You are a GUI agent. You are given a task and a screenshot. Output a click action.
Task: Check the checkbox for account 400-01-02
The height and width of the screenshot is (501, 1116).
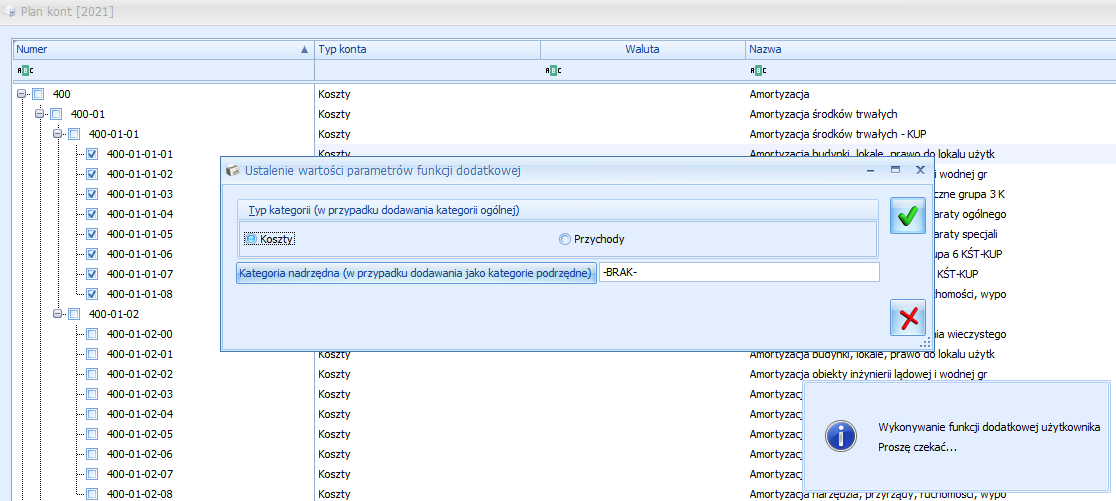pos(74,314)
